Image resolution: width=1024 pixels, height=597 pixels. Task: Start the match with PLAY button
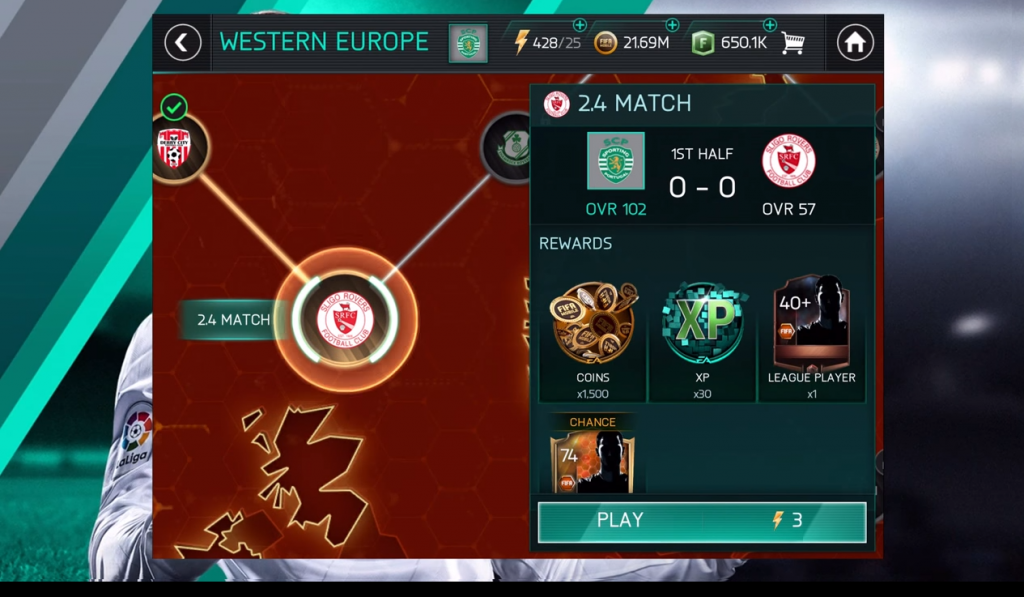(x=702, y=521)
